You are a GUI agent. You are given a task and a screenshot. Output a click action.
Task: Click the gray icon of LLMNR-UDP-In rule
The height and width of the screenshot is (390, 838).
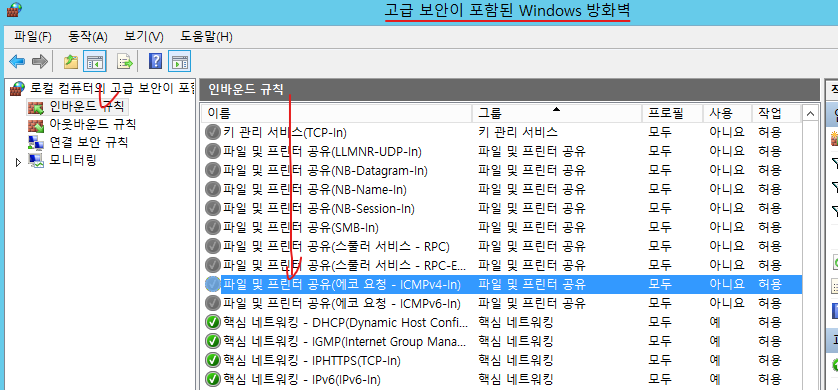click(x=213, y=151)
